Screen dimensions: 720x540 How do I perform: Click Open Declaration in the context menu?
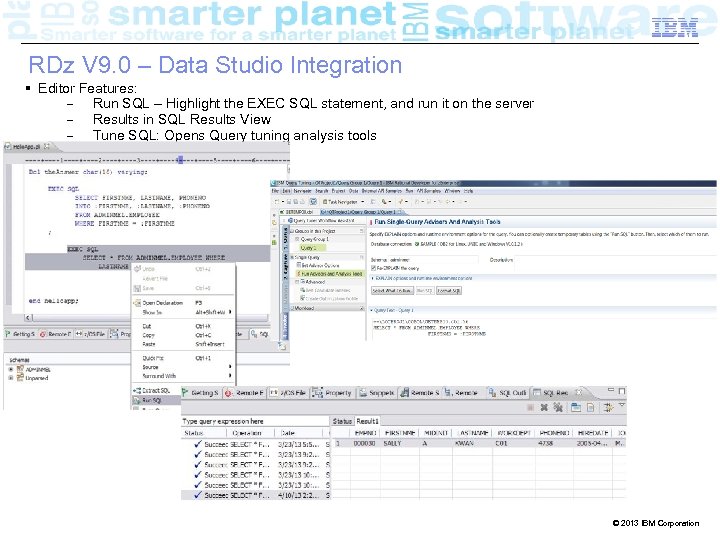pos(163,303)
